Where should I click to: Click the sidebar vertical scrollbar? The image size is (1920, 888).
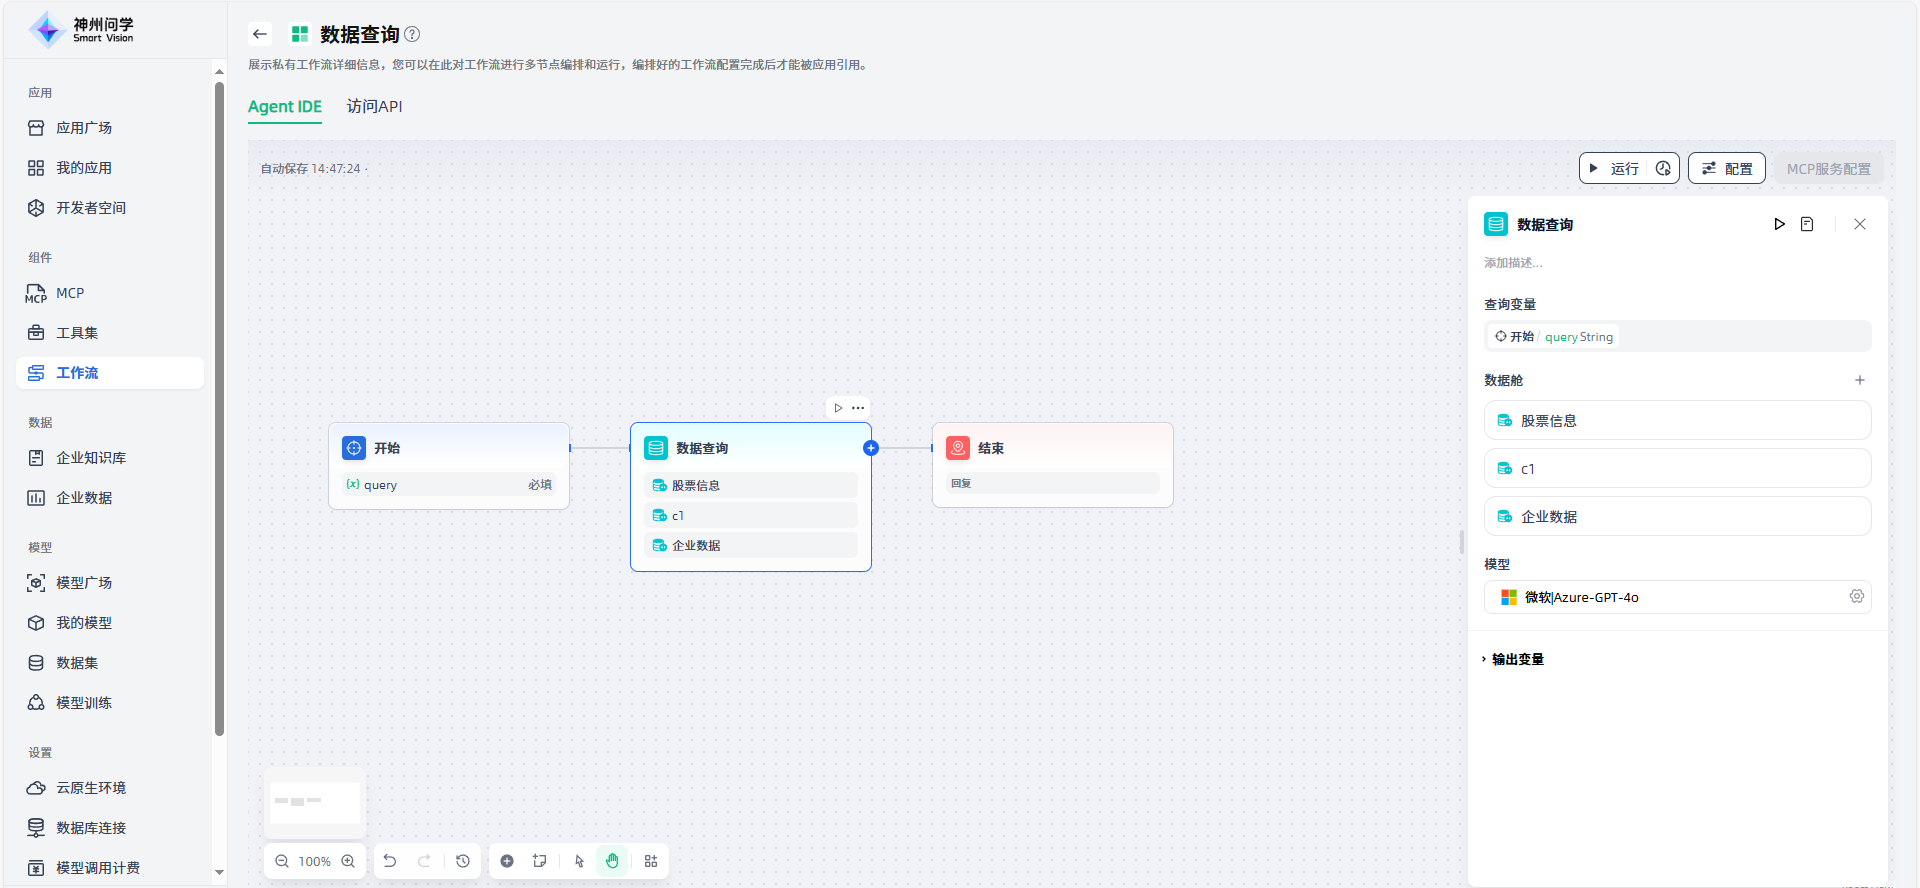219,400
